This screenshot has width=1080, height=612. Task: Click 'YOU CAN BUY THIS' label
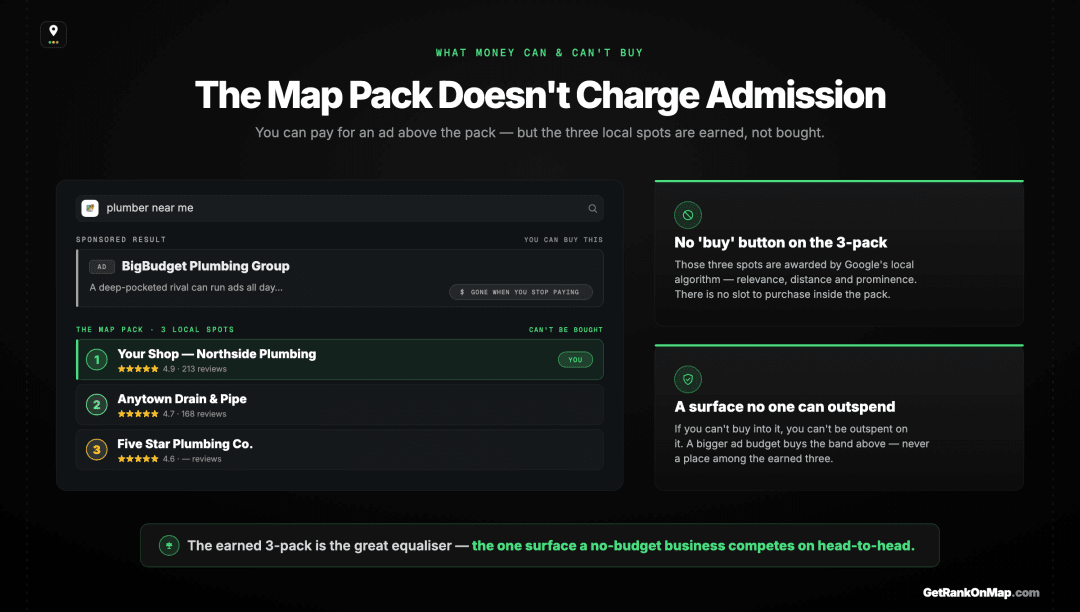(x=563, y=240)
